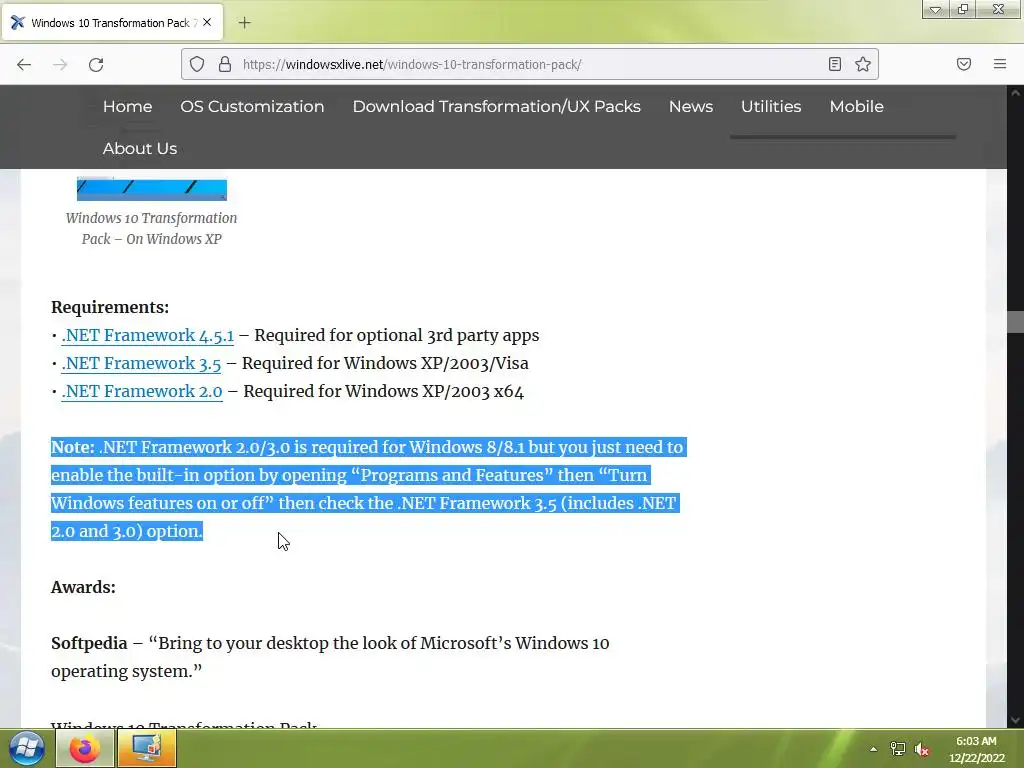This screenshot has width=1024, height=768.
Task: Open the taskbar clock and date
Action: (x=977, y=749)
